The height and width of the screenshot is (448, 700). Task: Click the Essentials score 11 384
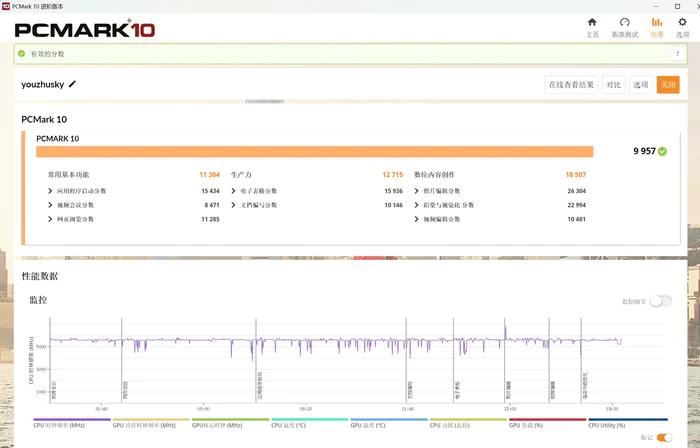click(x=209, y=175)
